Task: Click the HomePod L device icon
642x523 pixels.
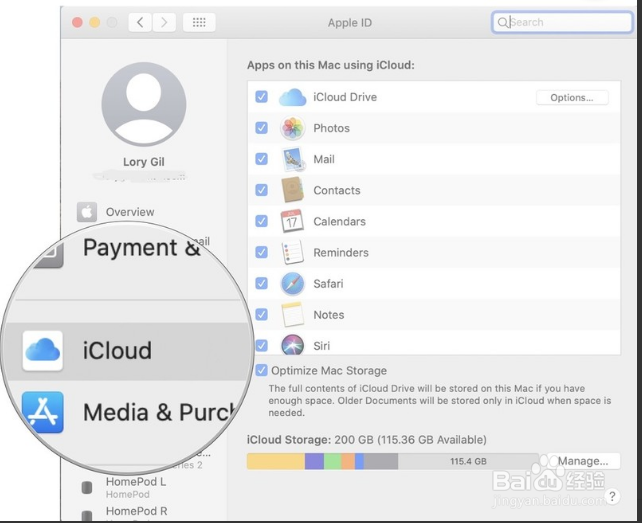Action: 87,488
